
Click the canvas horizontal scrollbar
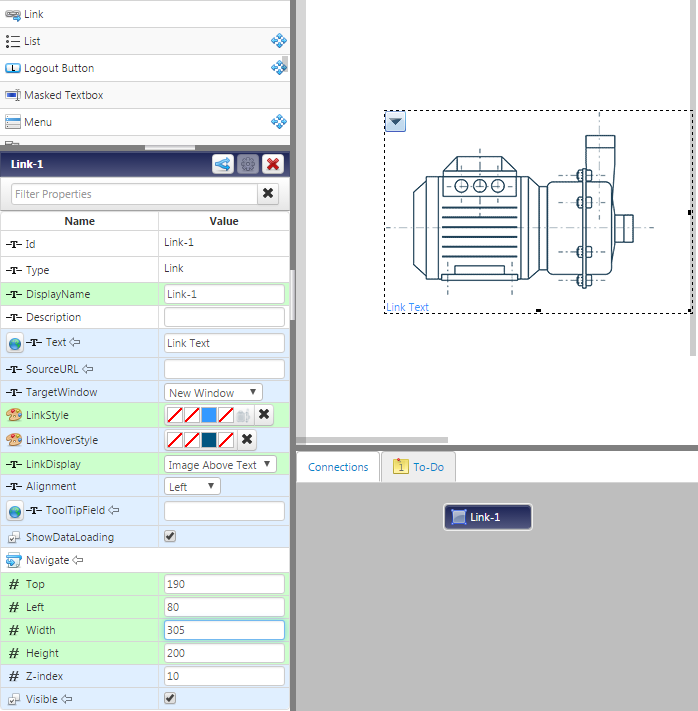click(x=372, y=440)
